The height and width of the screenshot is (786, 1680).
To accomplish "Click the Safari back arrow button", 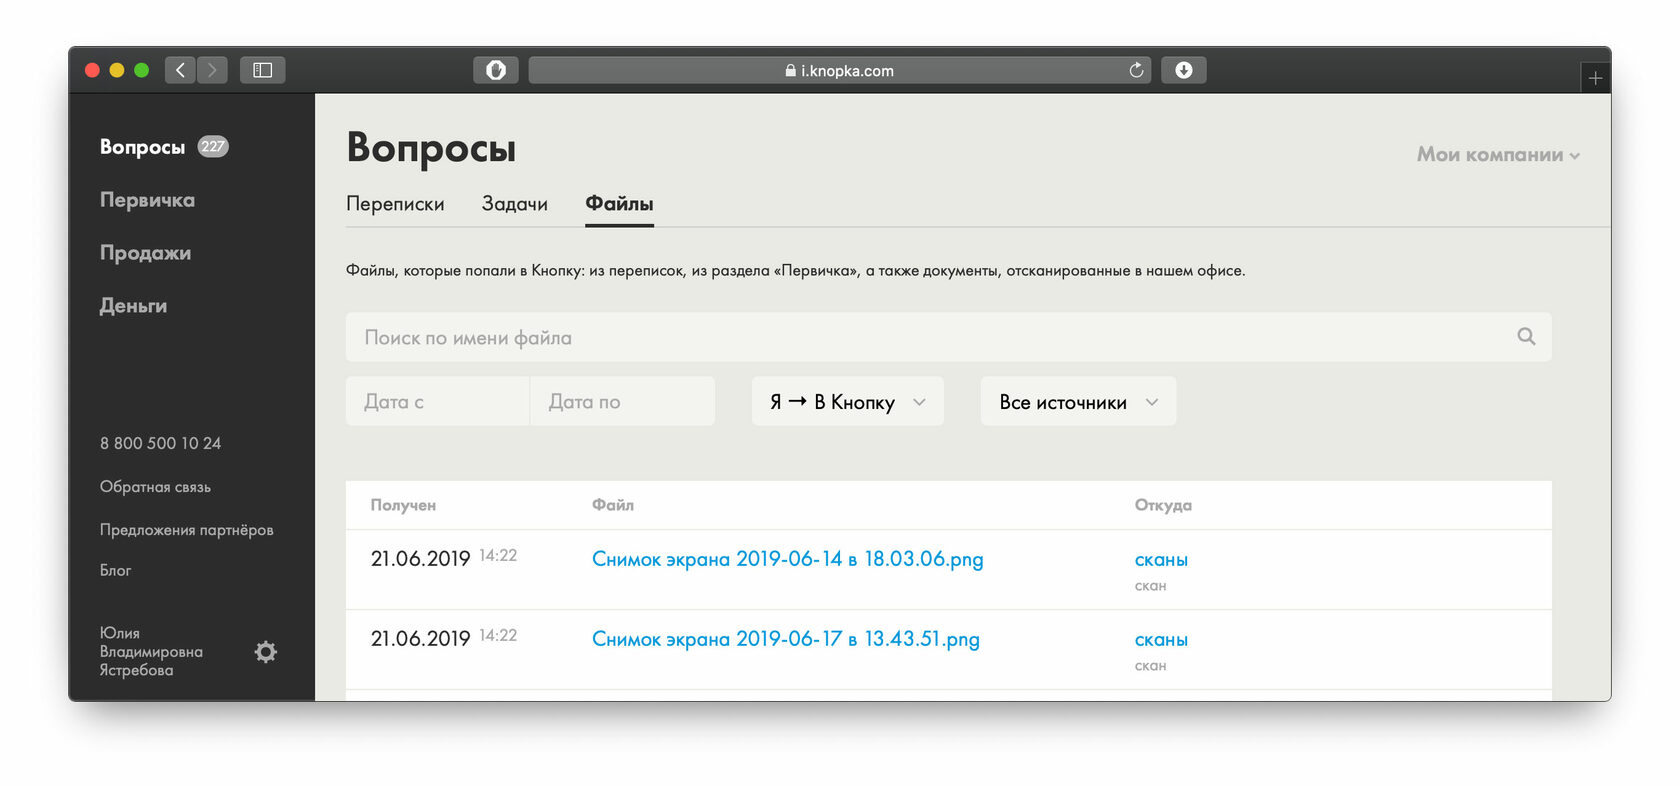I will pos(180,70).
